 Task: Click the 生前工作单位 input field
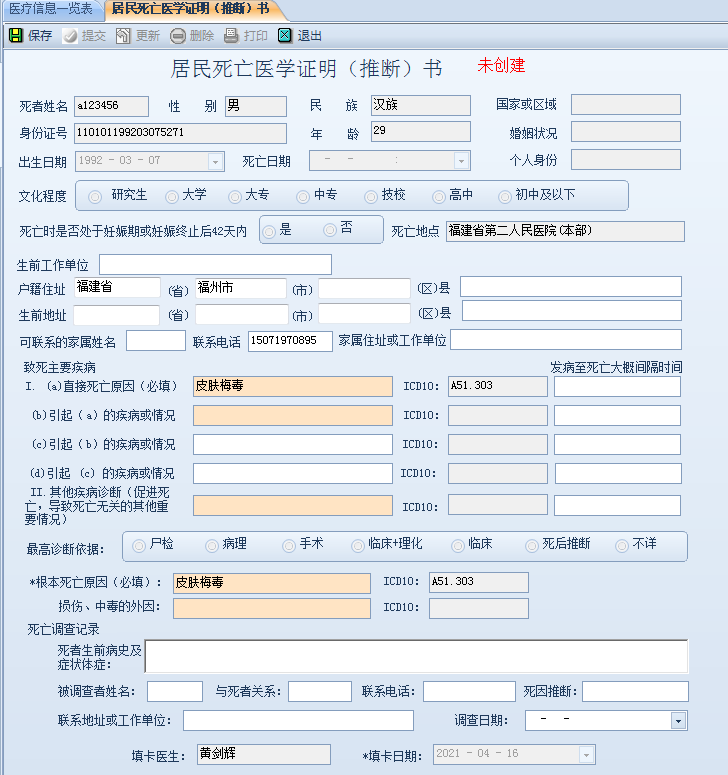(215, 264)
